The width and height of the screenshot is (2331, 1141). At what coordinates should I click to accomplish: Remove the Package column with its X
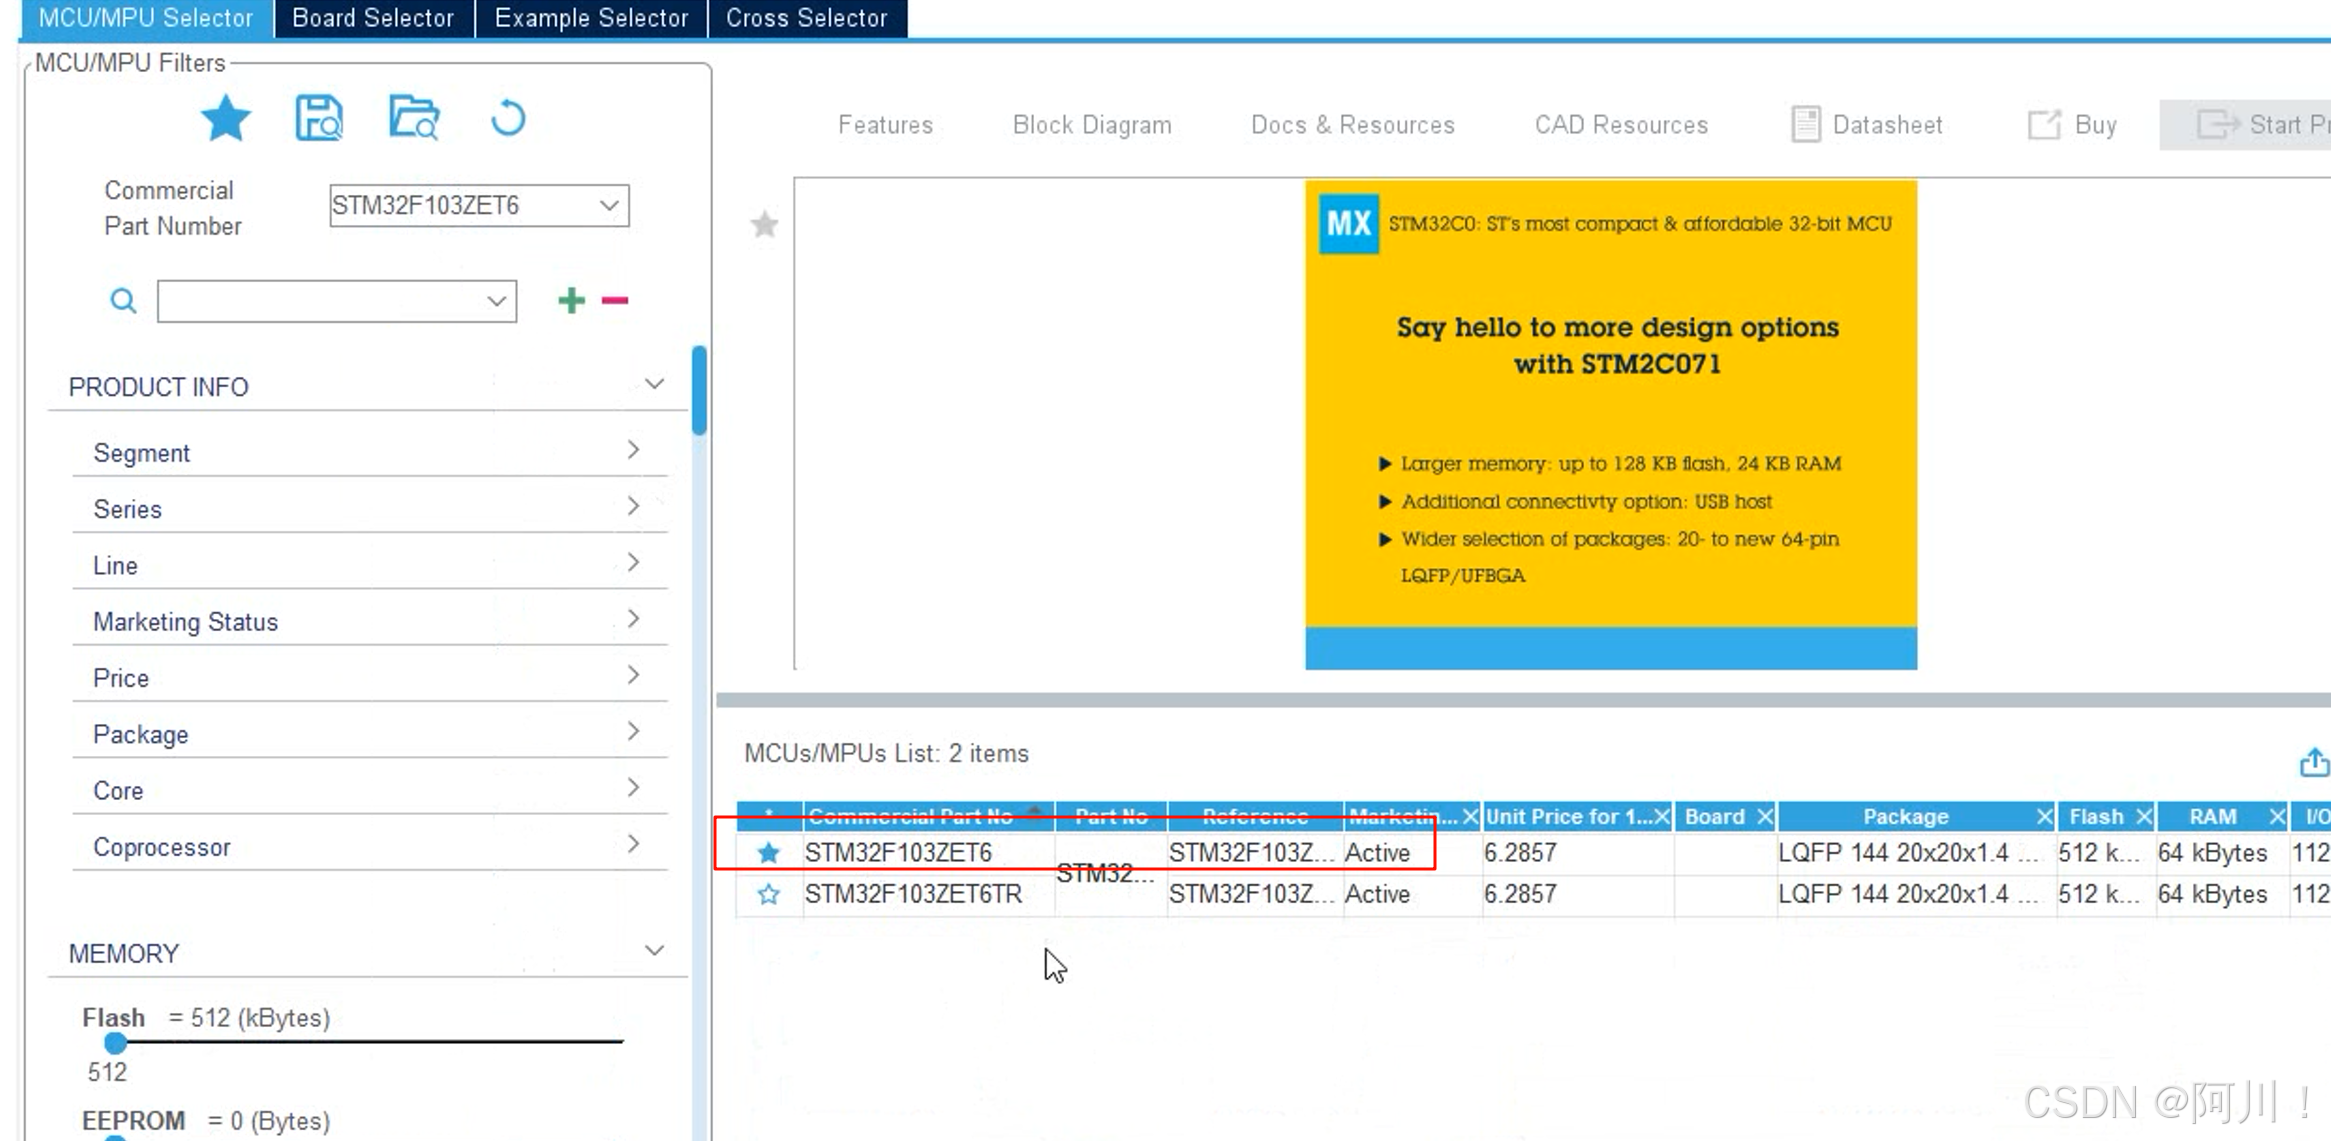pyautogui.click(x=2044, y=817)
